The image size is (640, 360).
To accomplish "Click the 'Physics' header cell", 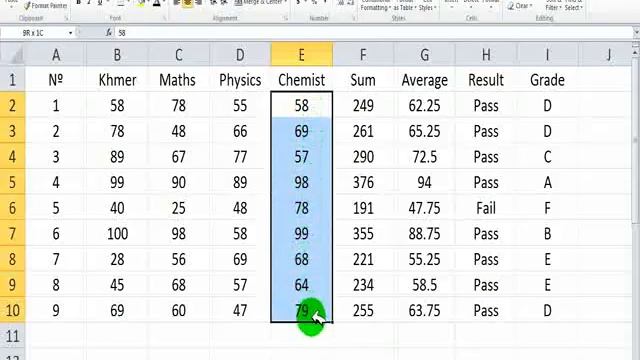I will (x=240, y=80).
